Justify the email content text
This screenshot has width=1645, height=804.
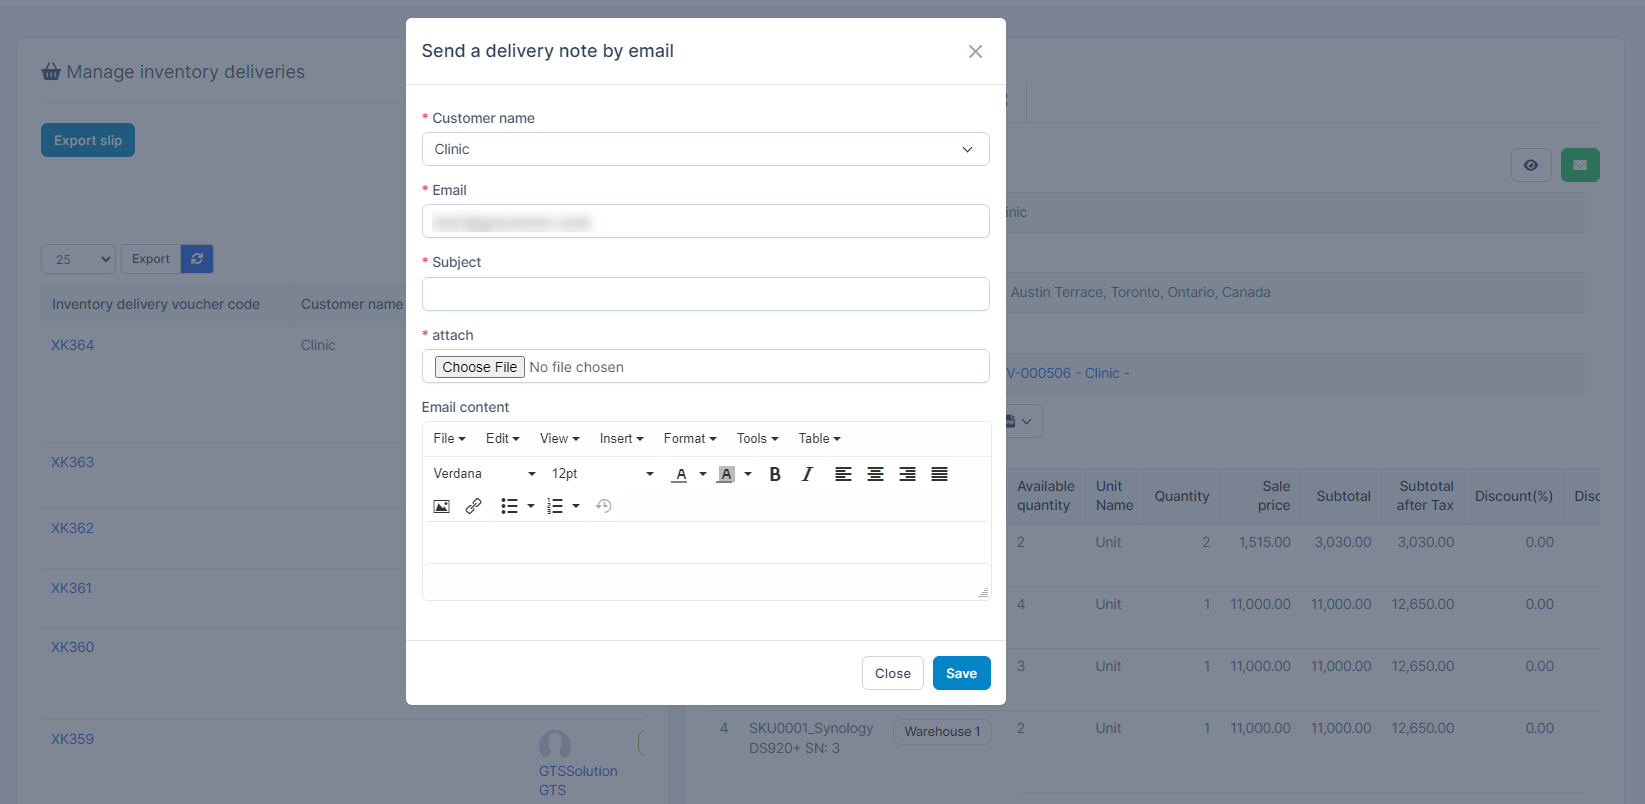coord(939,474)
